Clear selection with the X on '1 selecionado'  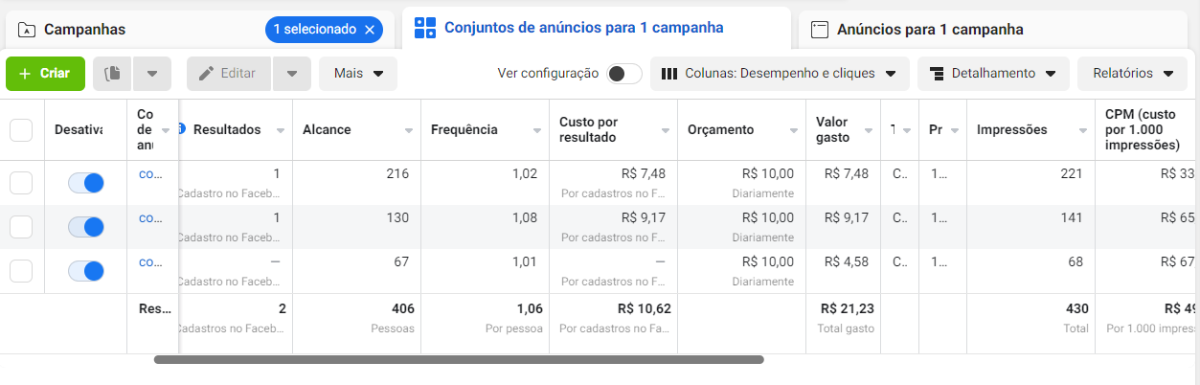pos(370,30)
